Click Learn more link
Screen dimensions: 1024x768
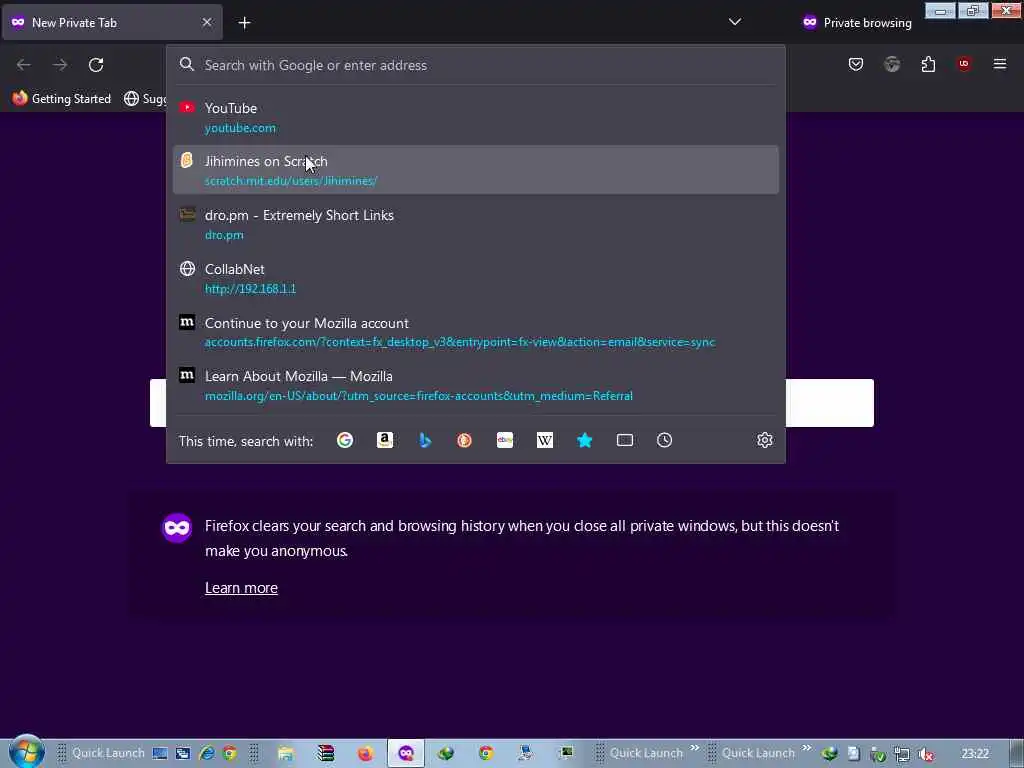[x=241, y=588]
